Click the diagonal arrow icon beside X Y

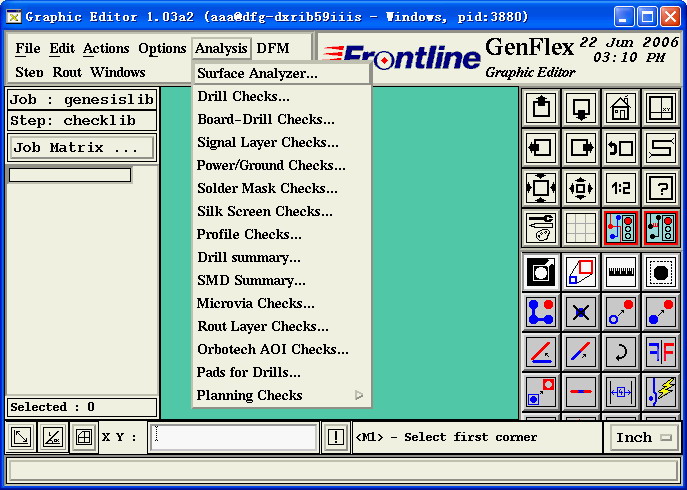21,437
